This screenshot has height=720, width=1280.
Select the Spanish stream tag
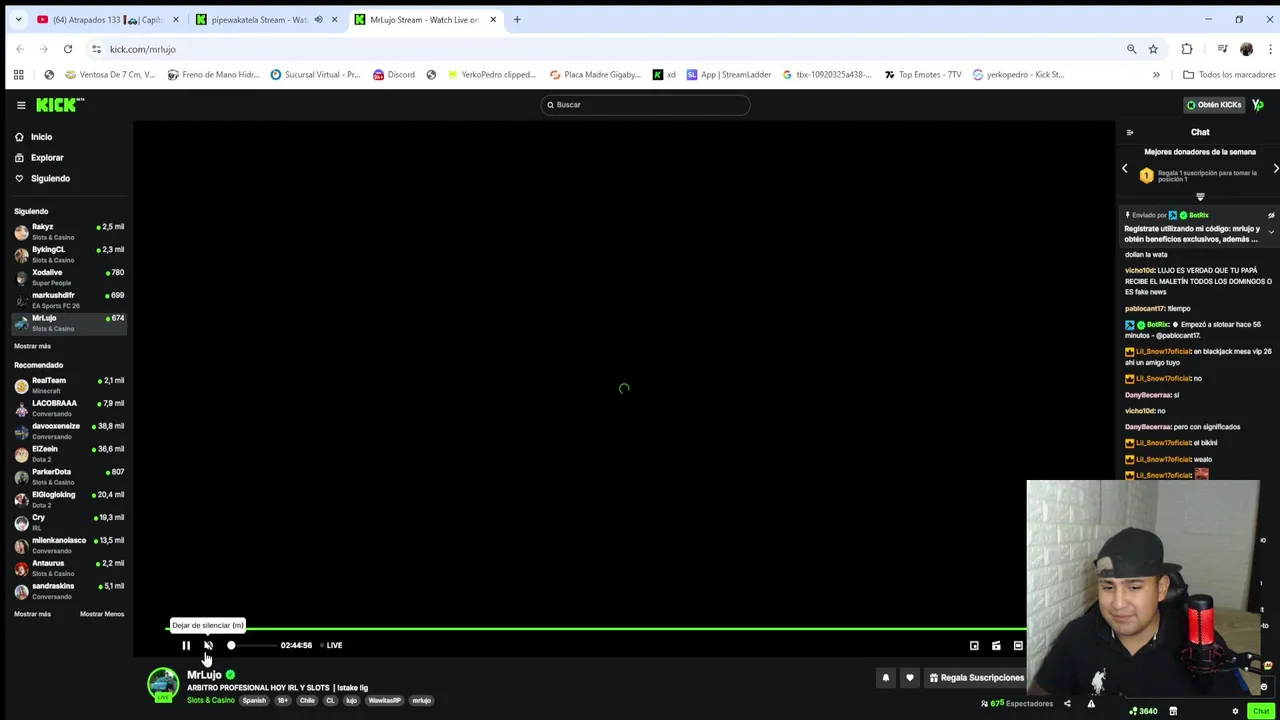click(254, 701)
